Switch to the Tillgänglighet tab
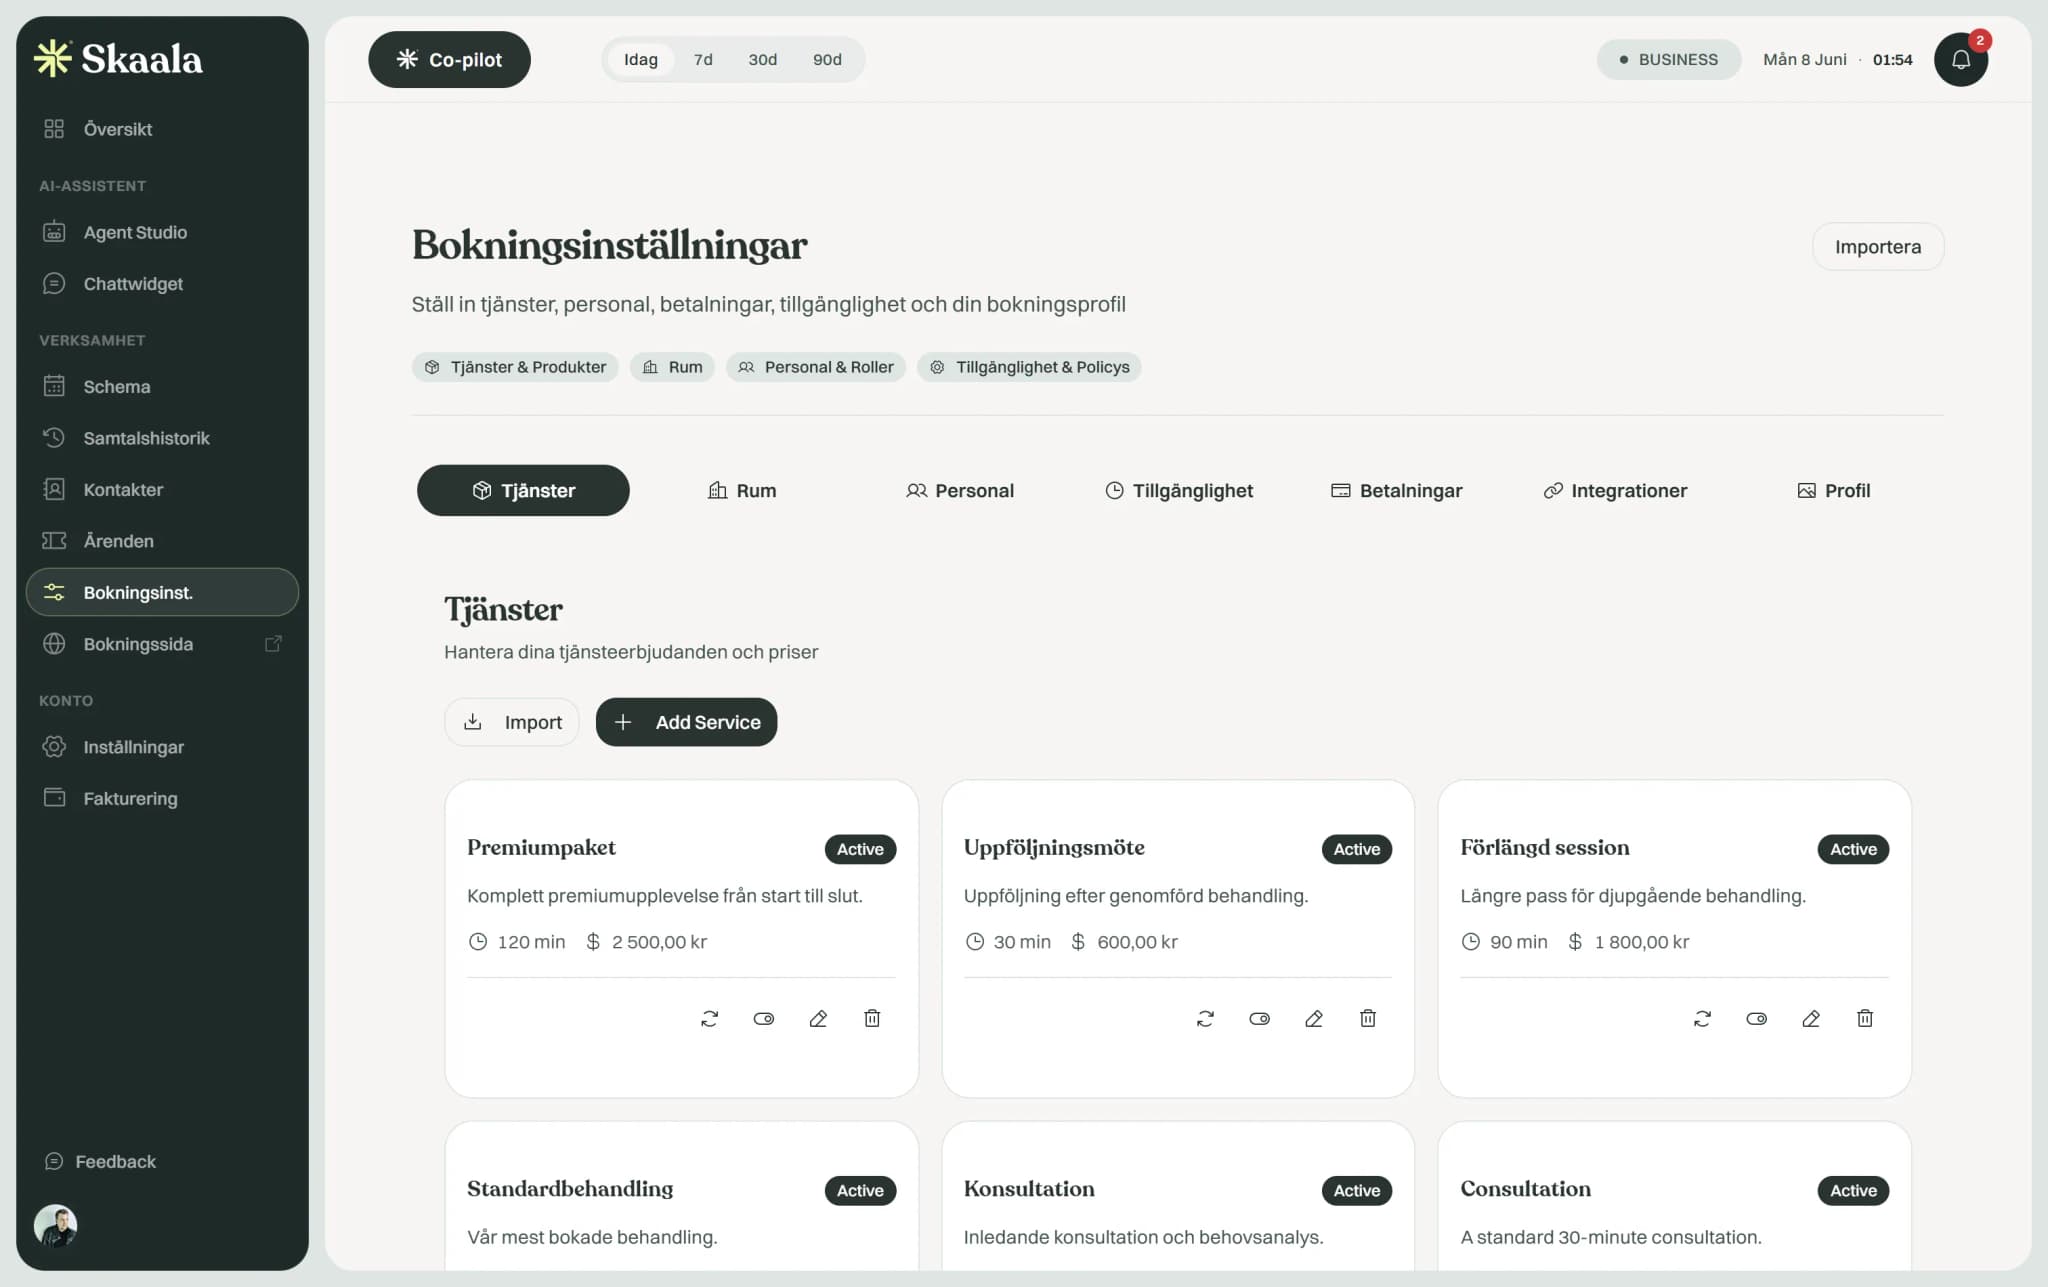 pyautogui.click(x=1179, y=490)
